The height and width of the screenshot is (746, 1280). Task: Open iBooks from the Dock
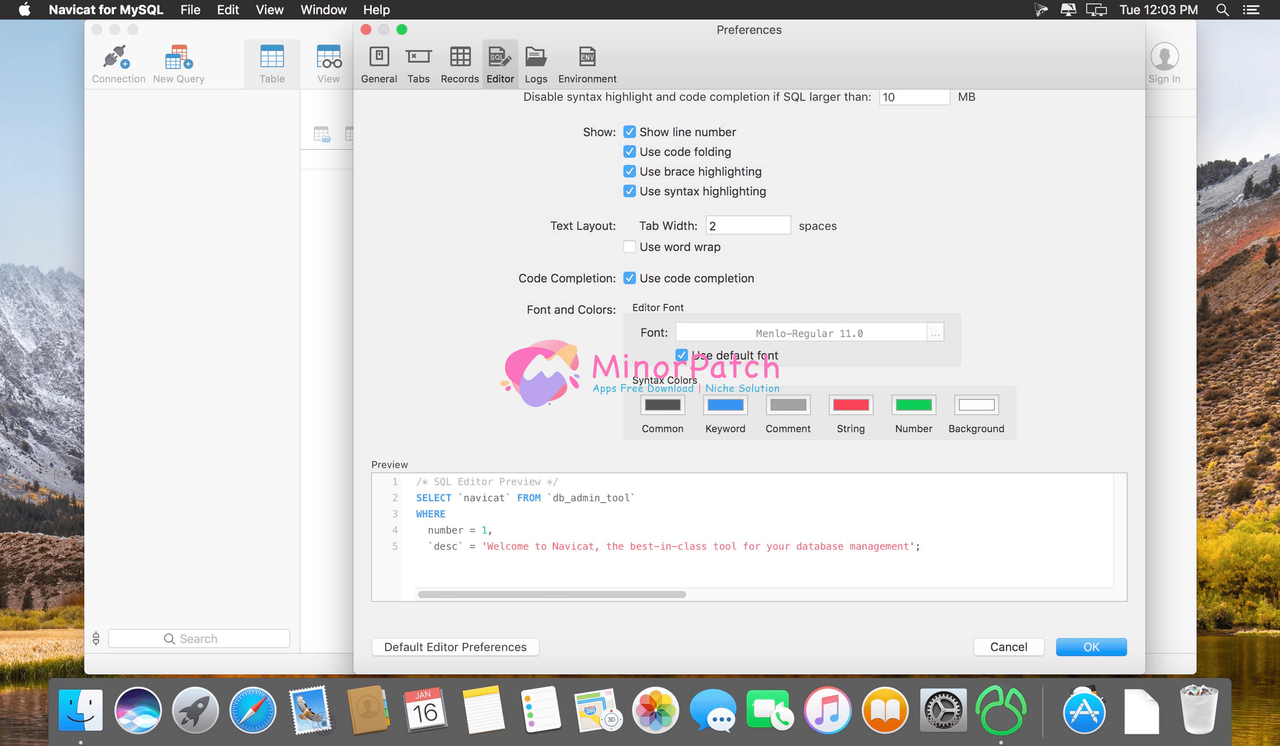[885, 710]
